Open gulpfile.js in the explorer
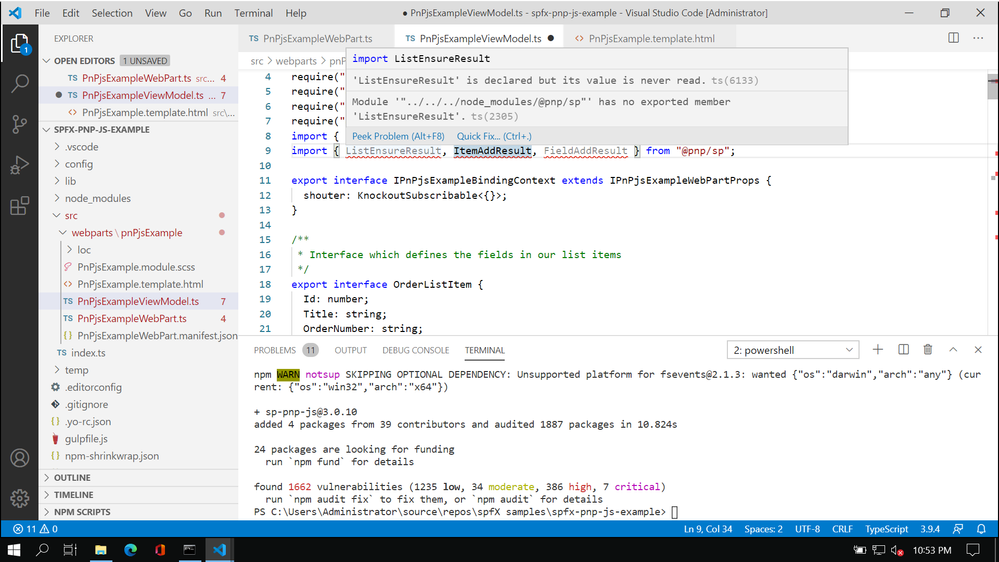999x562 pixels. pyautogui.click(x=86, y=438)
